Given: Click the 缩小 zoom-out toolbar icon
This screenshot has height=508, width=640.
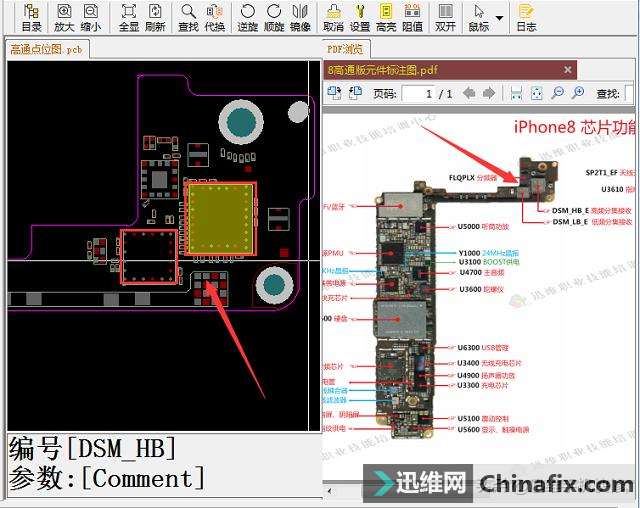Looking at the screenshot, I should coord(91,18).
